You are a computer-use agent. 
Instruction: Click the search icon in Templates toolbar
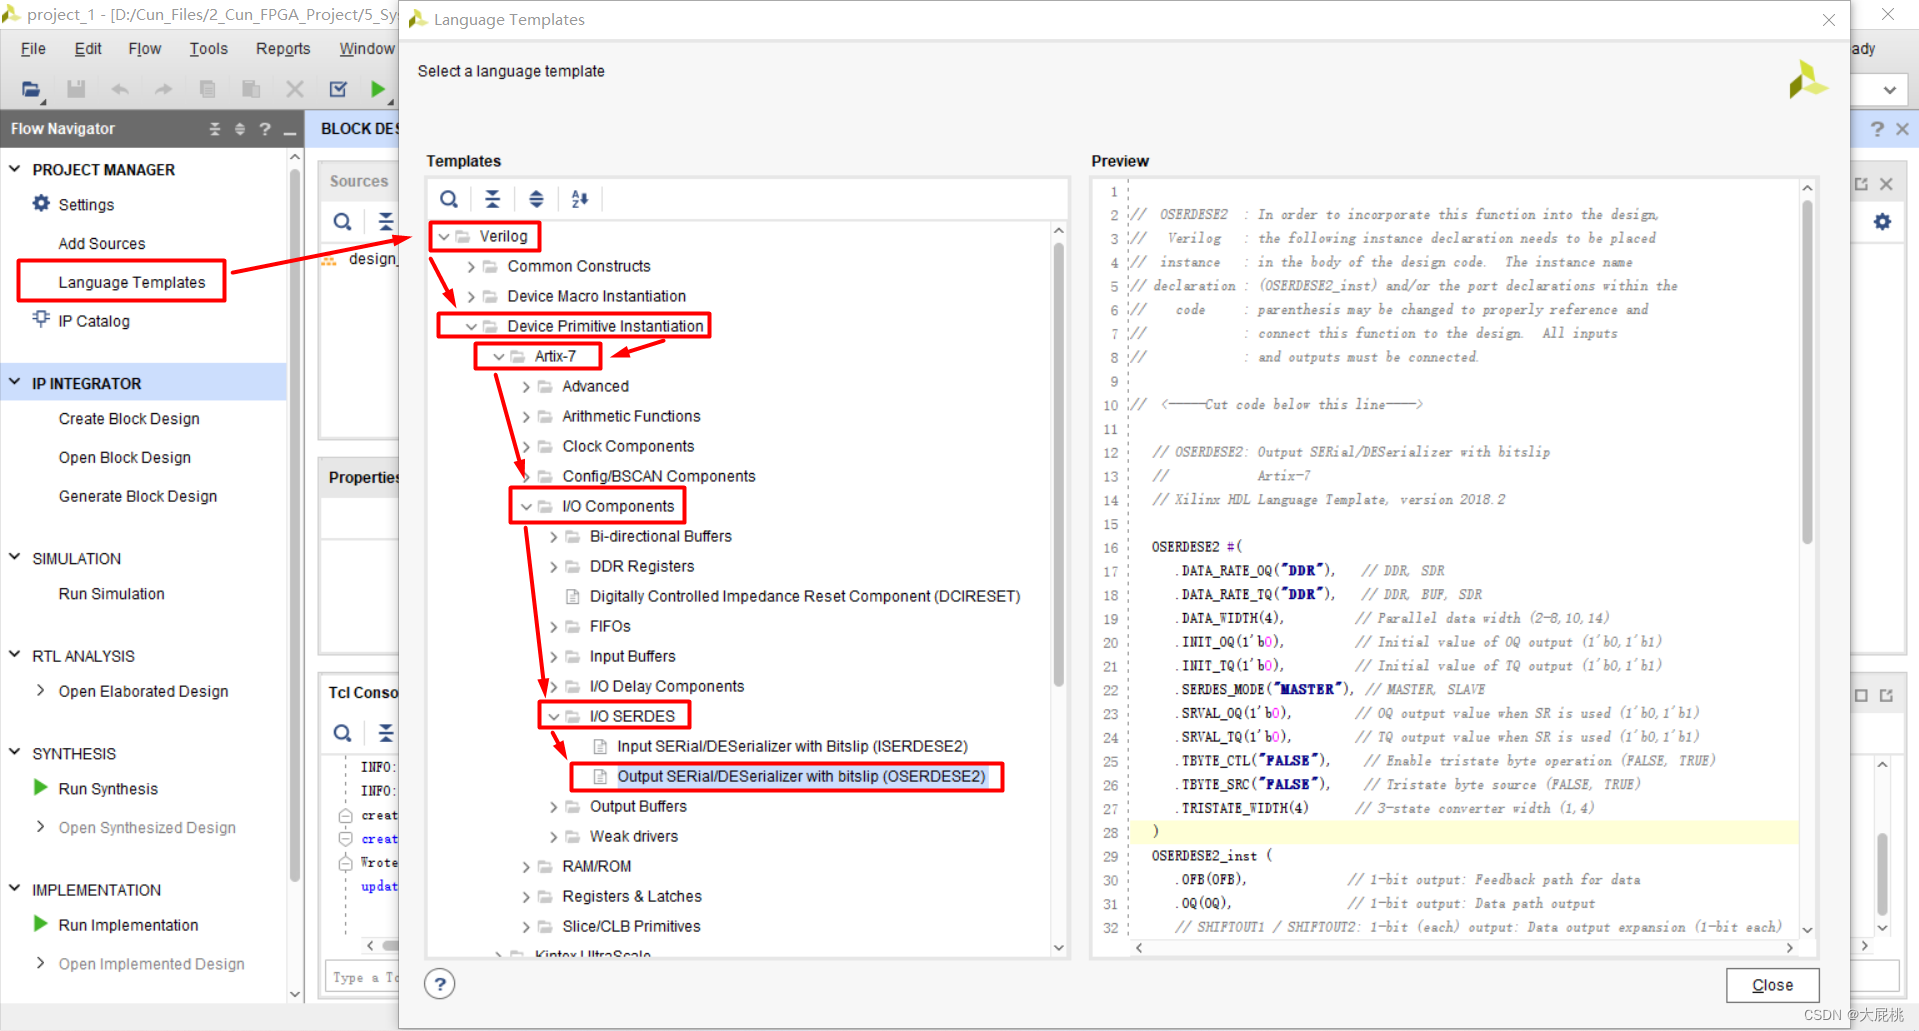coord(449,199)
